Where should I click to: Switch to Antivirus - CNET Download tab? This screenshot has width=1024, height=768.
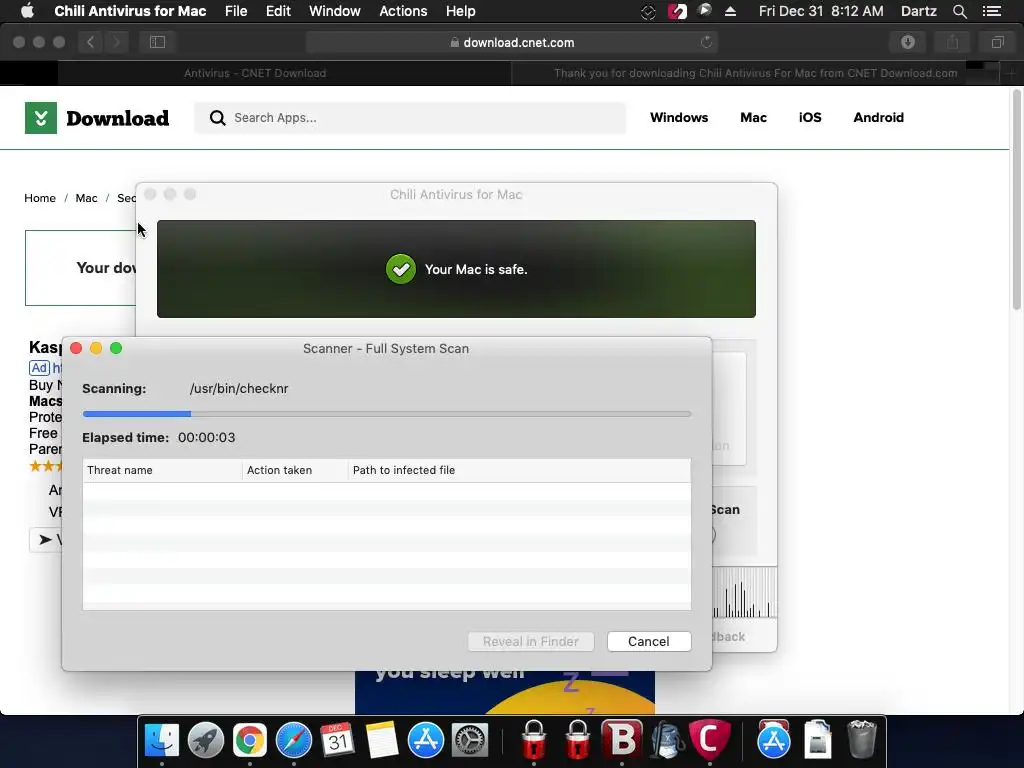tap(255, 73)
